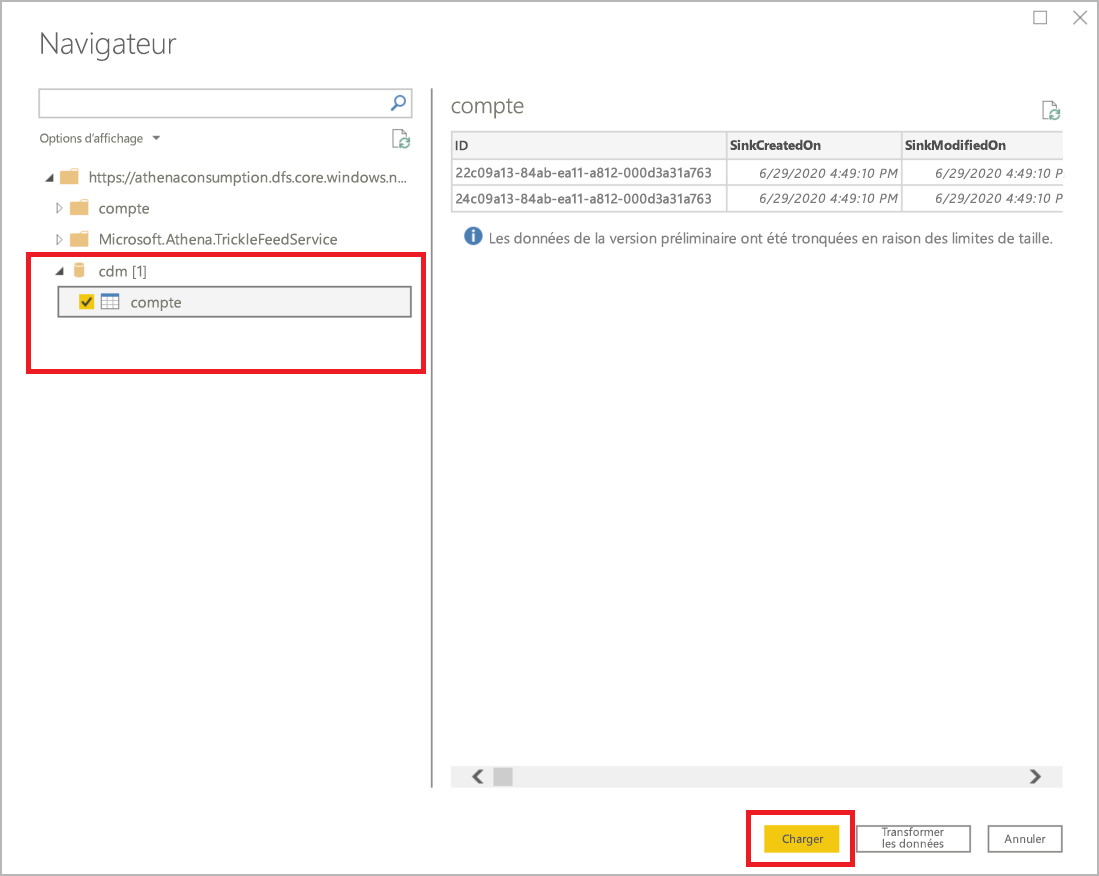Expand the Microsoft.Athena.TrickleFeedService node
Viewport: 1099px width, 876px height.
59,240
